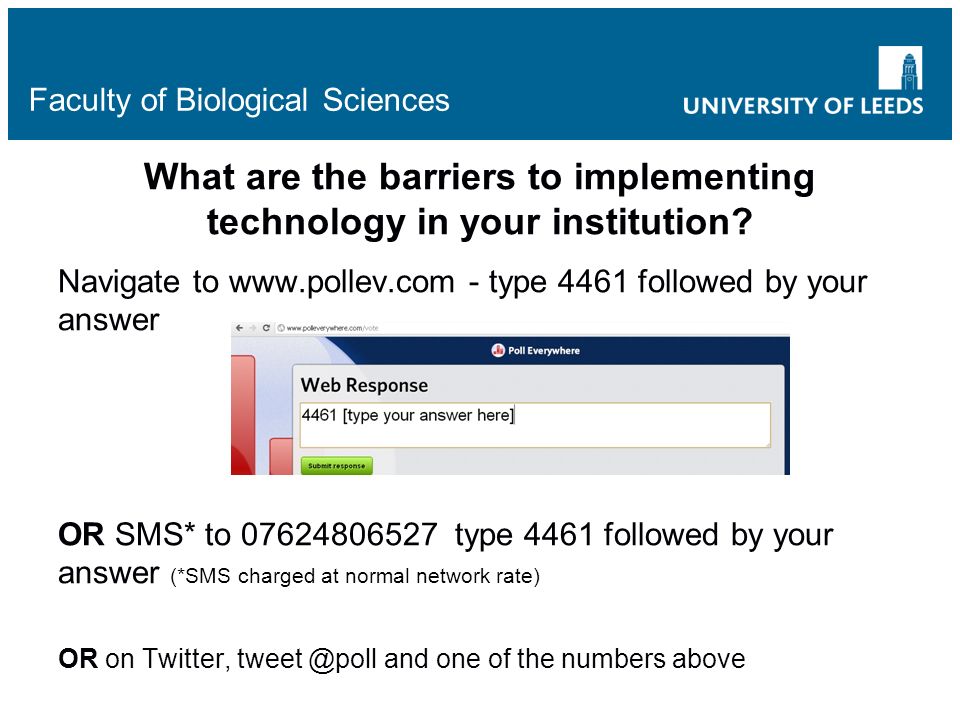This screenshot has height=720, width=960.
Task: Click the www.pollev.com link text
Action: coord(342,282)
